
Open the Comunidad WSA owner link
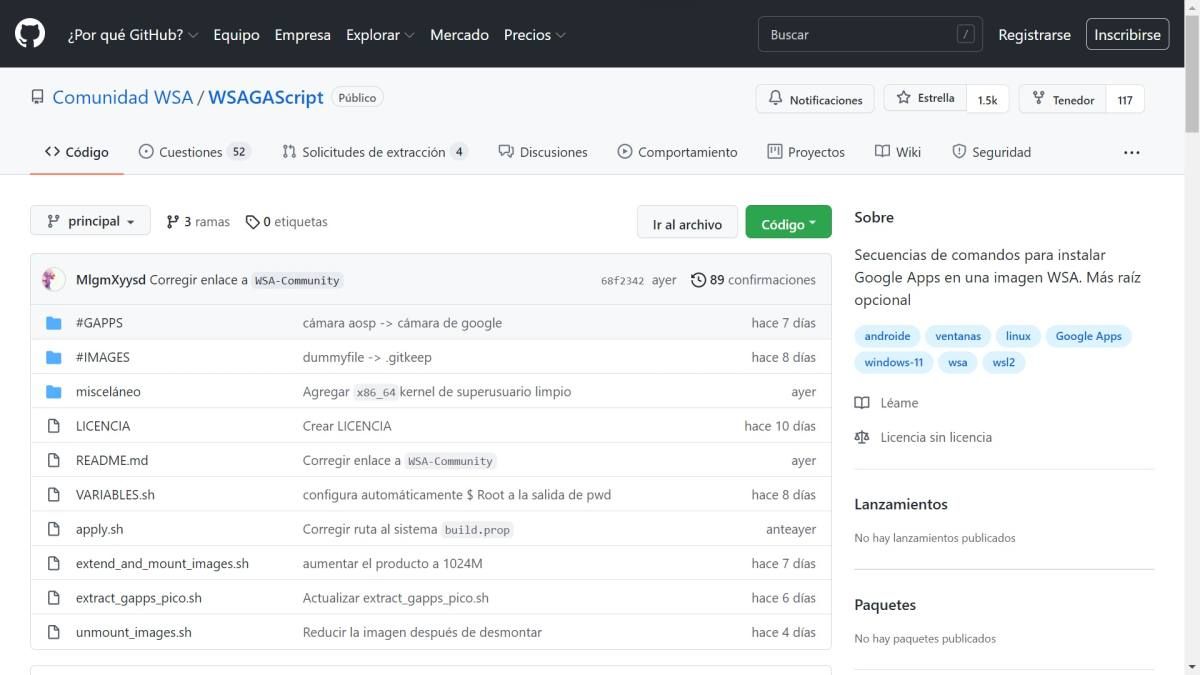[x=122, y=98]
